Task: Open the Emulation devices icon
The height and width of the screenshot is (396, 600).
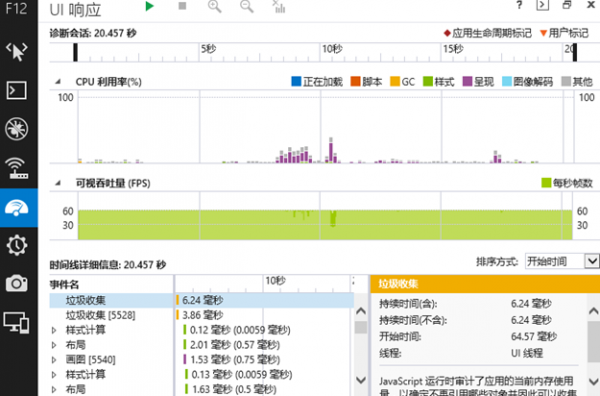Action: (17, 323)
